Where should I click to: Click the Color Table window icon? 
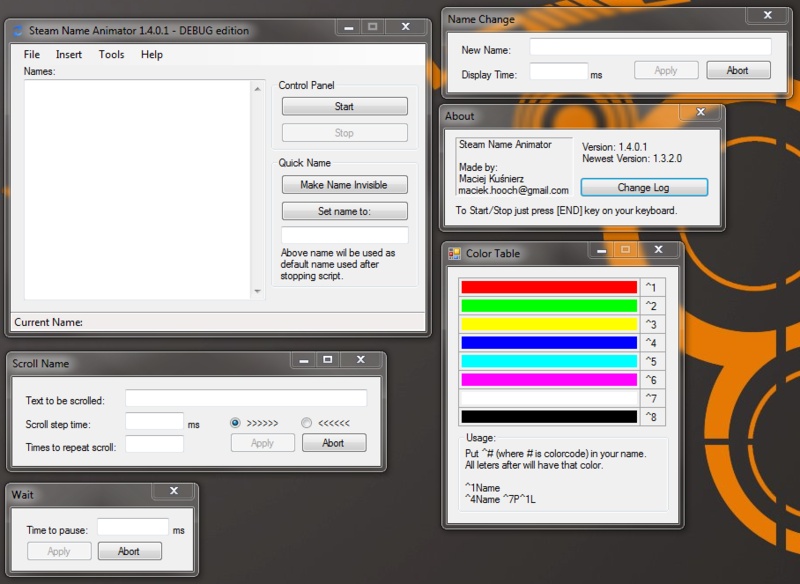click(x=454, y=253)
